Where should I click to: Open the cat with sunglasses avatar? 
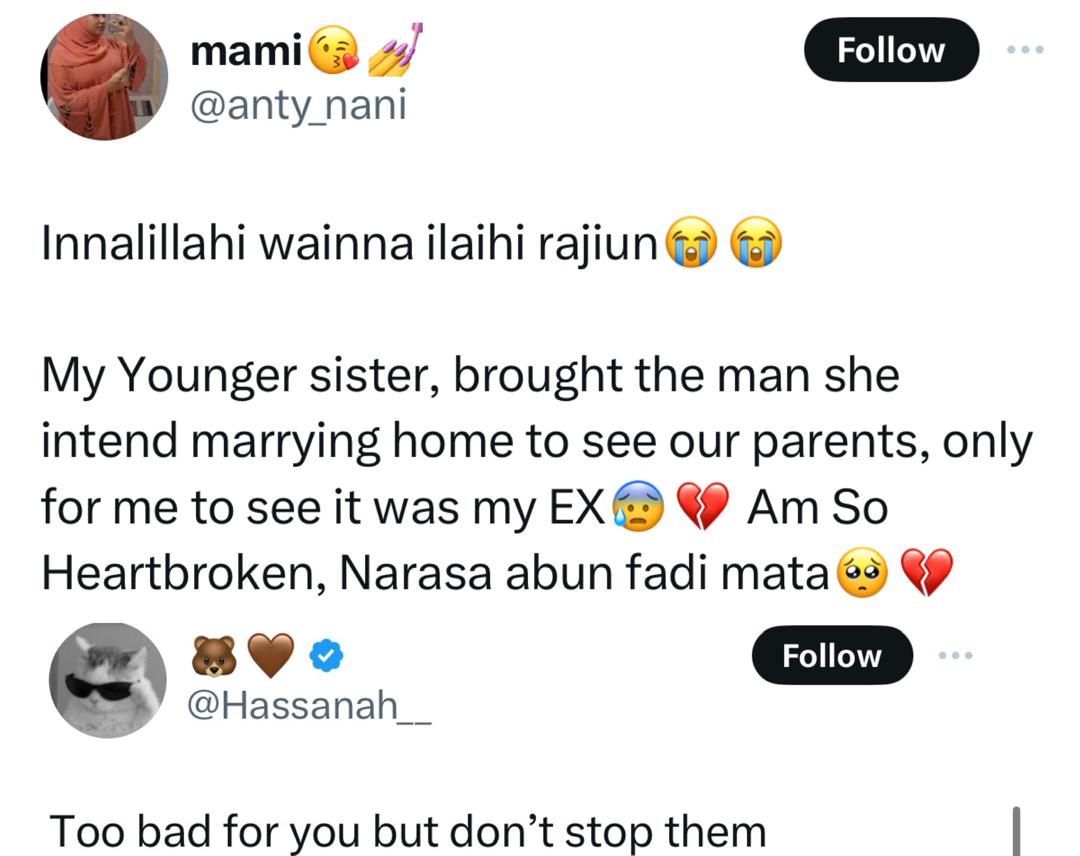point(108,682)
